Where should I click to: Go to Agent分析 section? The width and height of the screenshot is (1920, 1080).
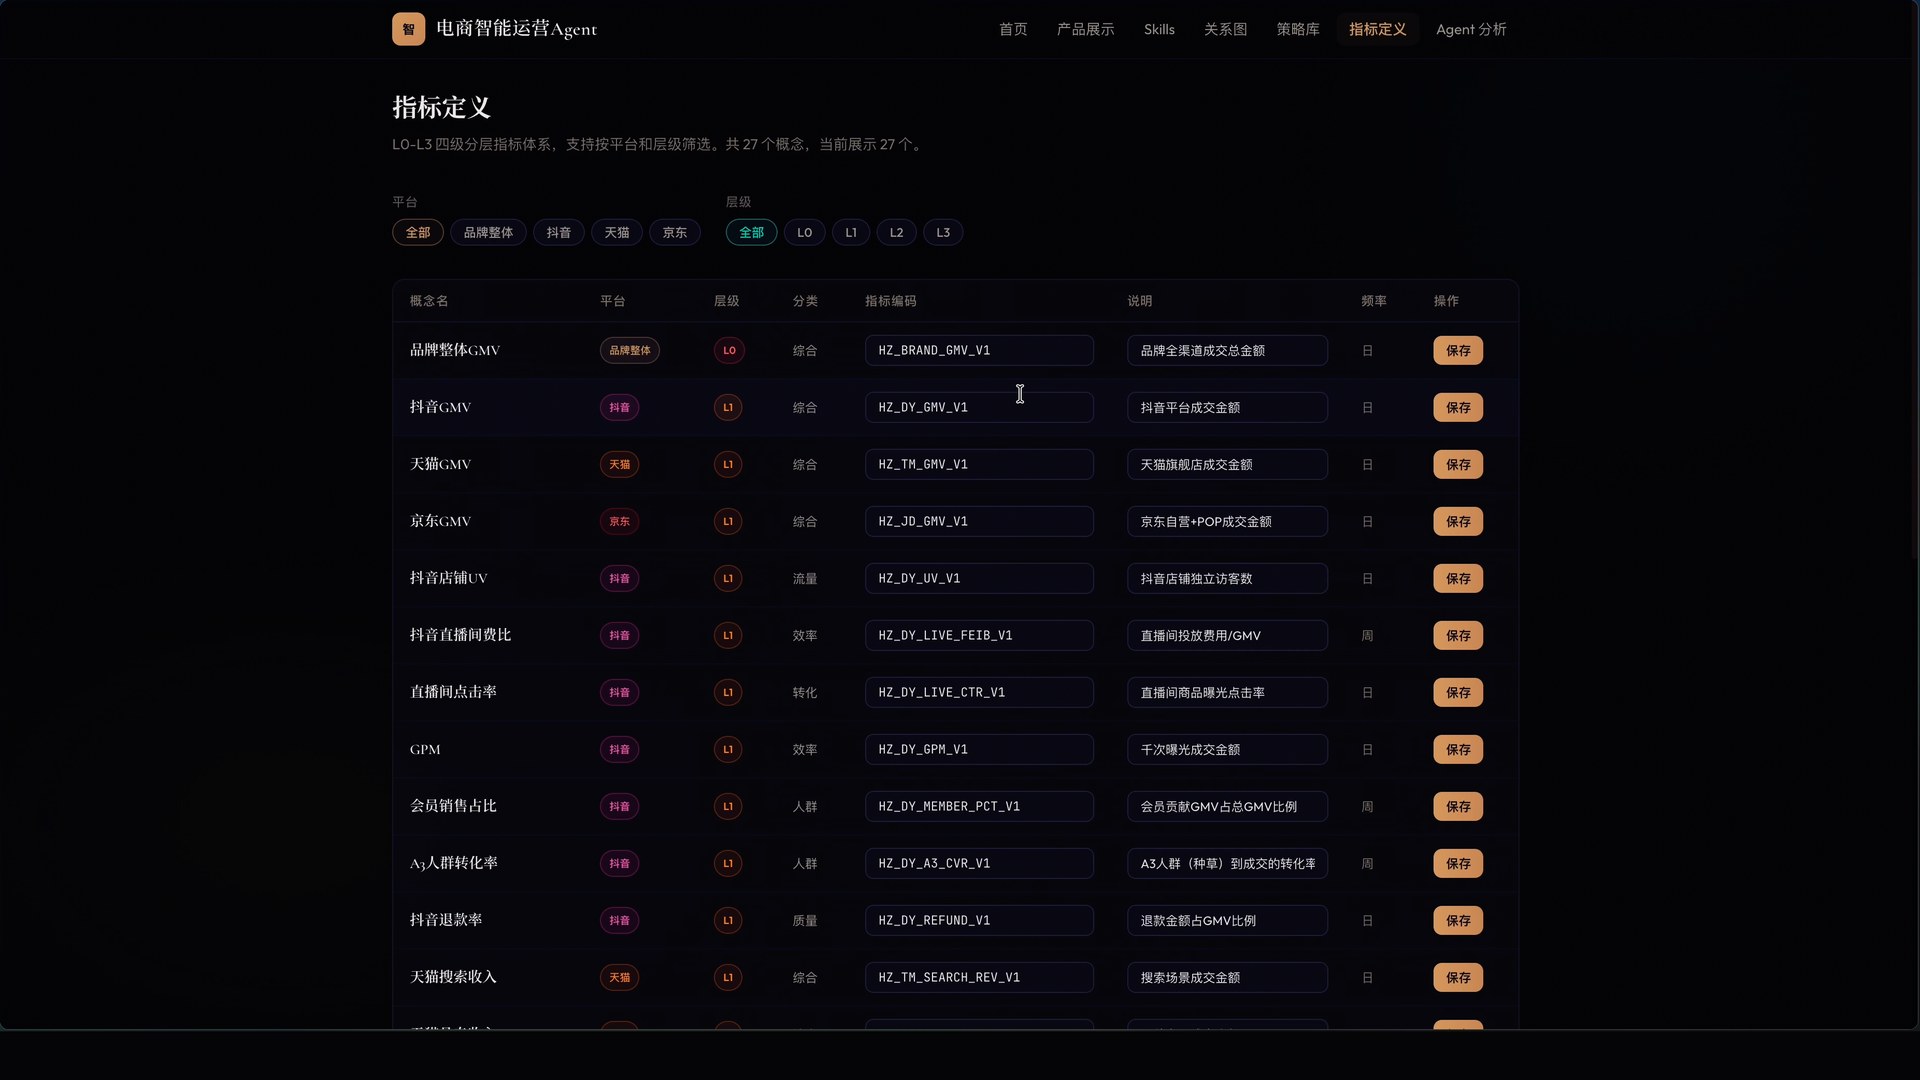click(x=1470, y=29)
